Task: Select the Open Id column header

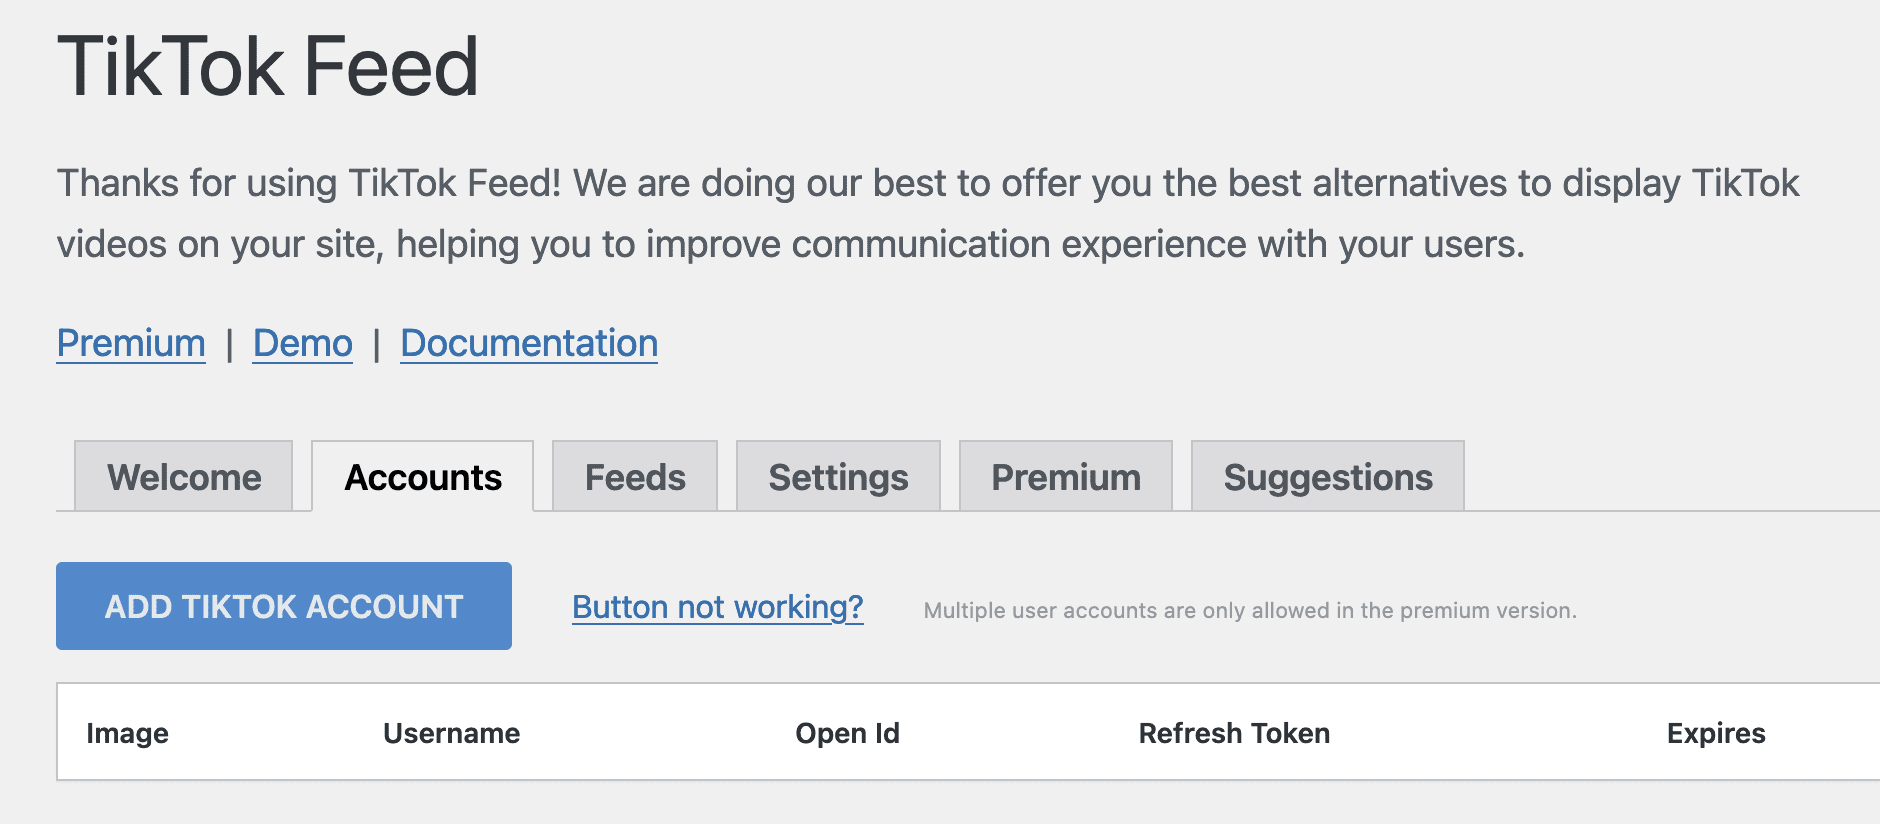Action: [847, 733]
